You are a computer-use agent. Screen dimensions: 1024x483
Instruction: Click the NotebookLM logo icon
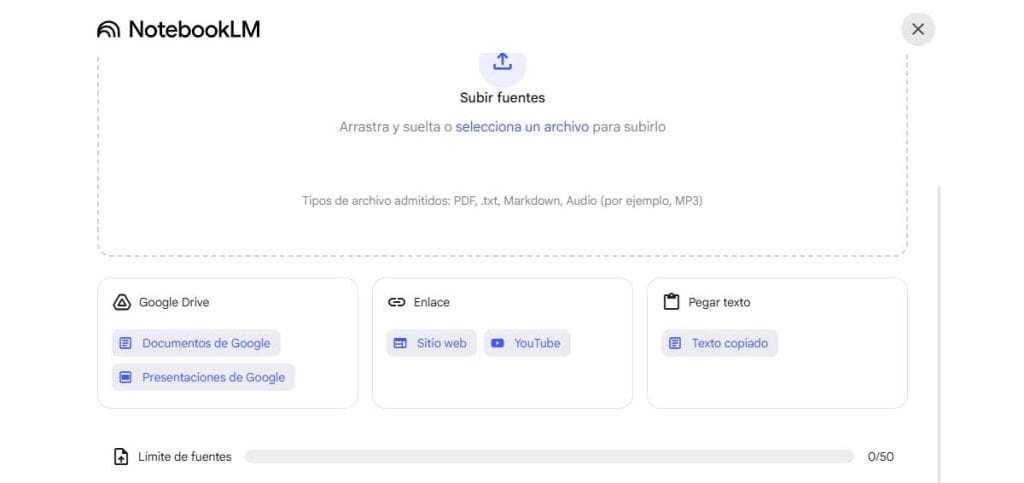pos(108,30)
